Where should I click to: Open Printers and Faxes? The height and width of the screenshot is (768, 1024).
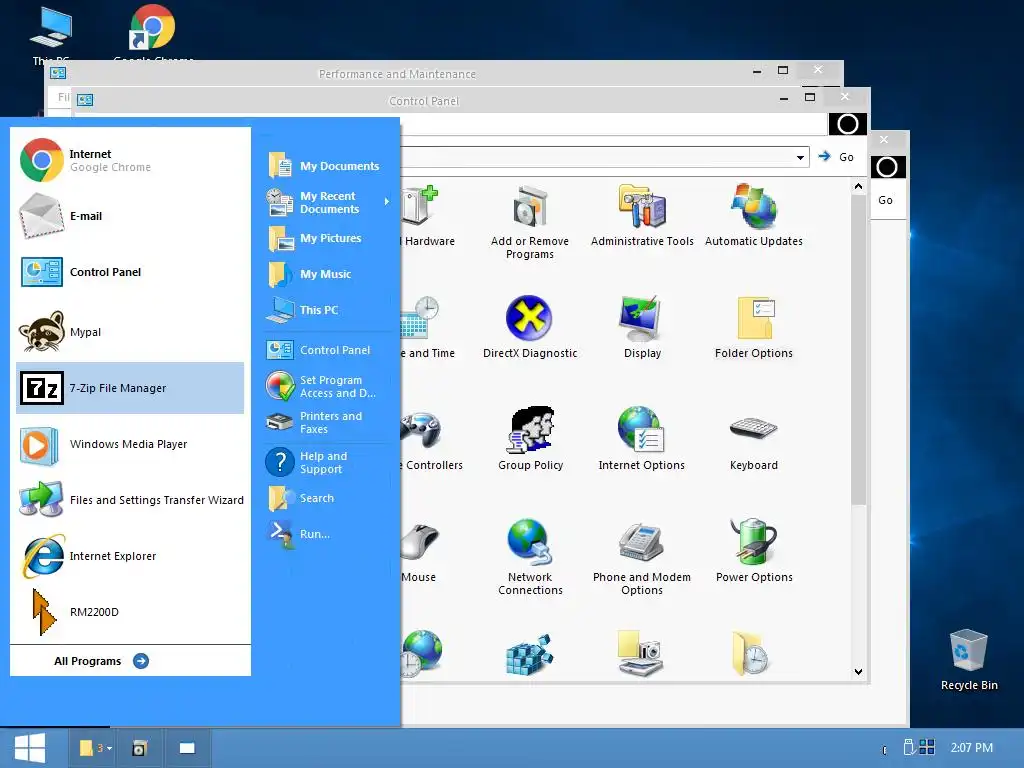pos(328,423)
